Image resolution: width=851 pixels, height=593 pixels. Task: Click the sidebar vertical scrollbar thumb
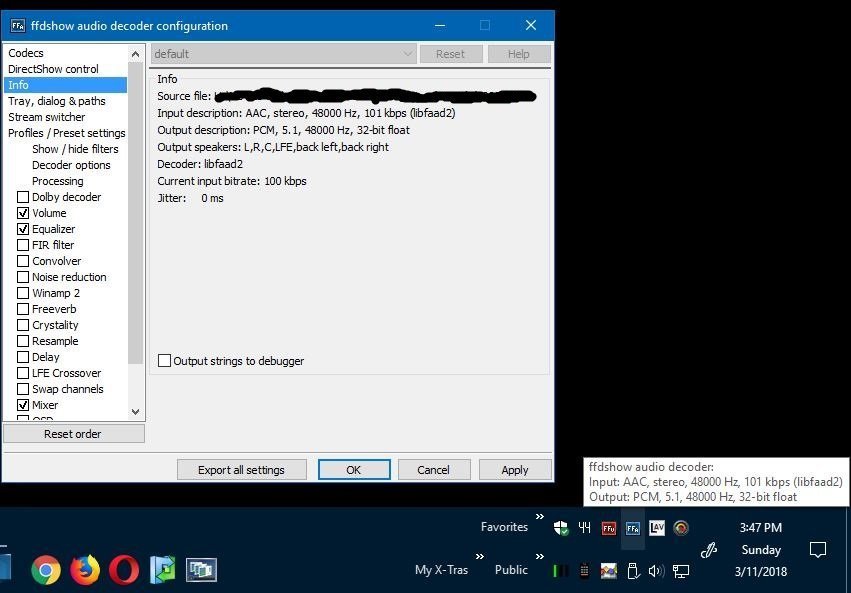[135, 213]
